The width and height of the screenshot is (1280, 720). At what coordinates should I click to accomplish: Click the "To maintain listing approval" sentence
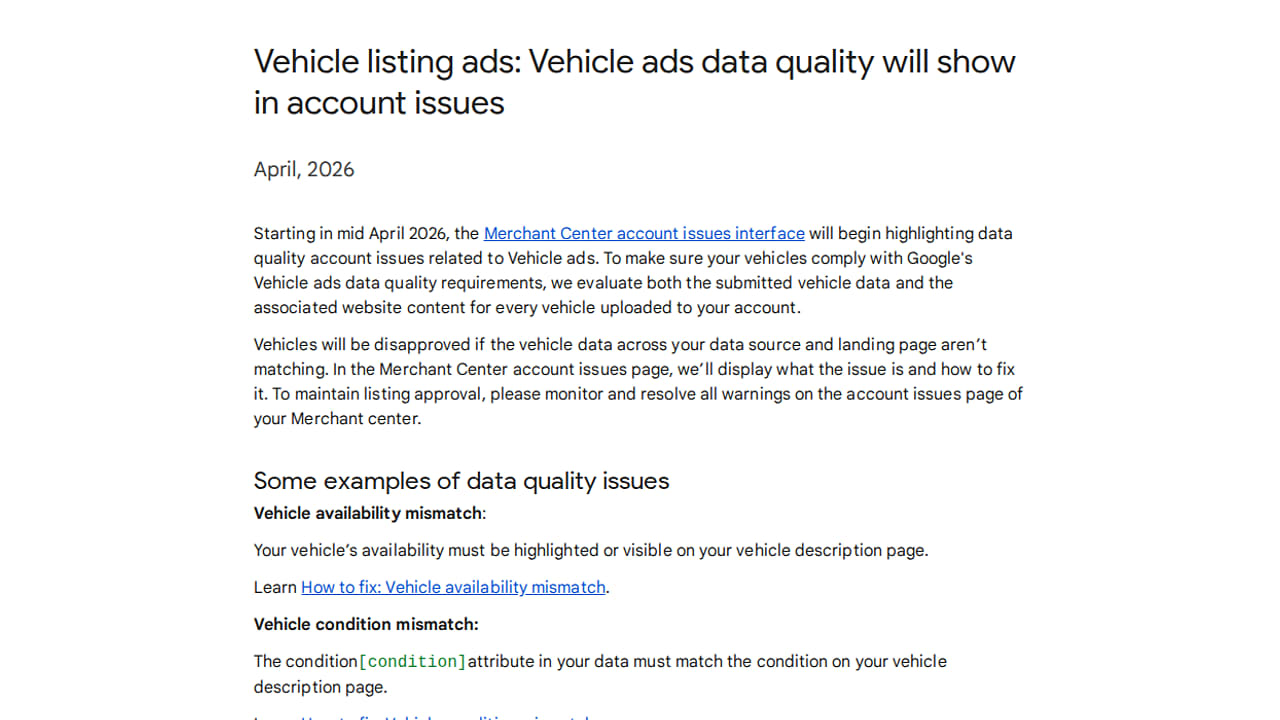pyautogui.click(x=380, y=394)
